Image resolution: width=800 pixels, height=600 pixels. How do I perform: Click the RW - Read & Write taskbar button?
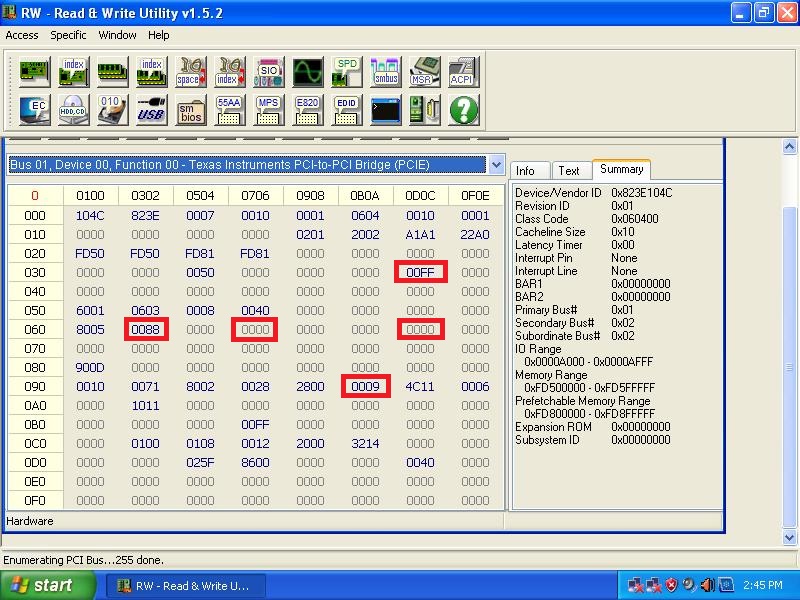[x=186, y=586]
